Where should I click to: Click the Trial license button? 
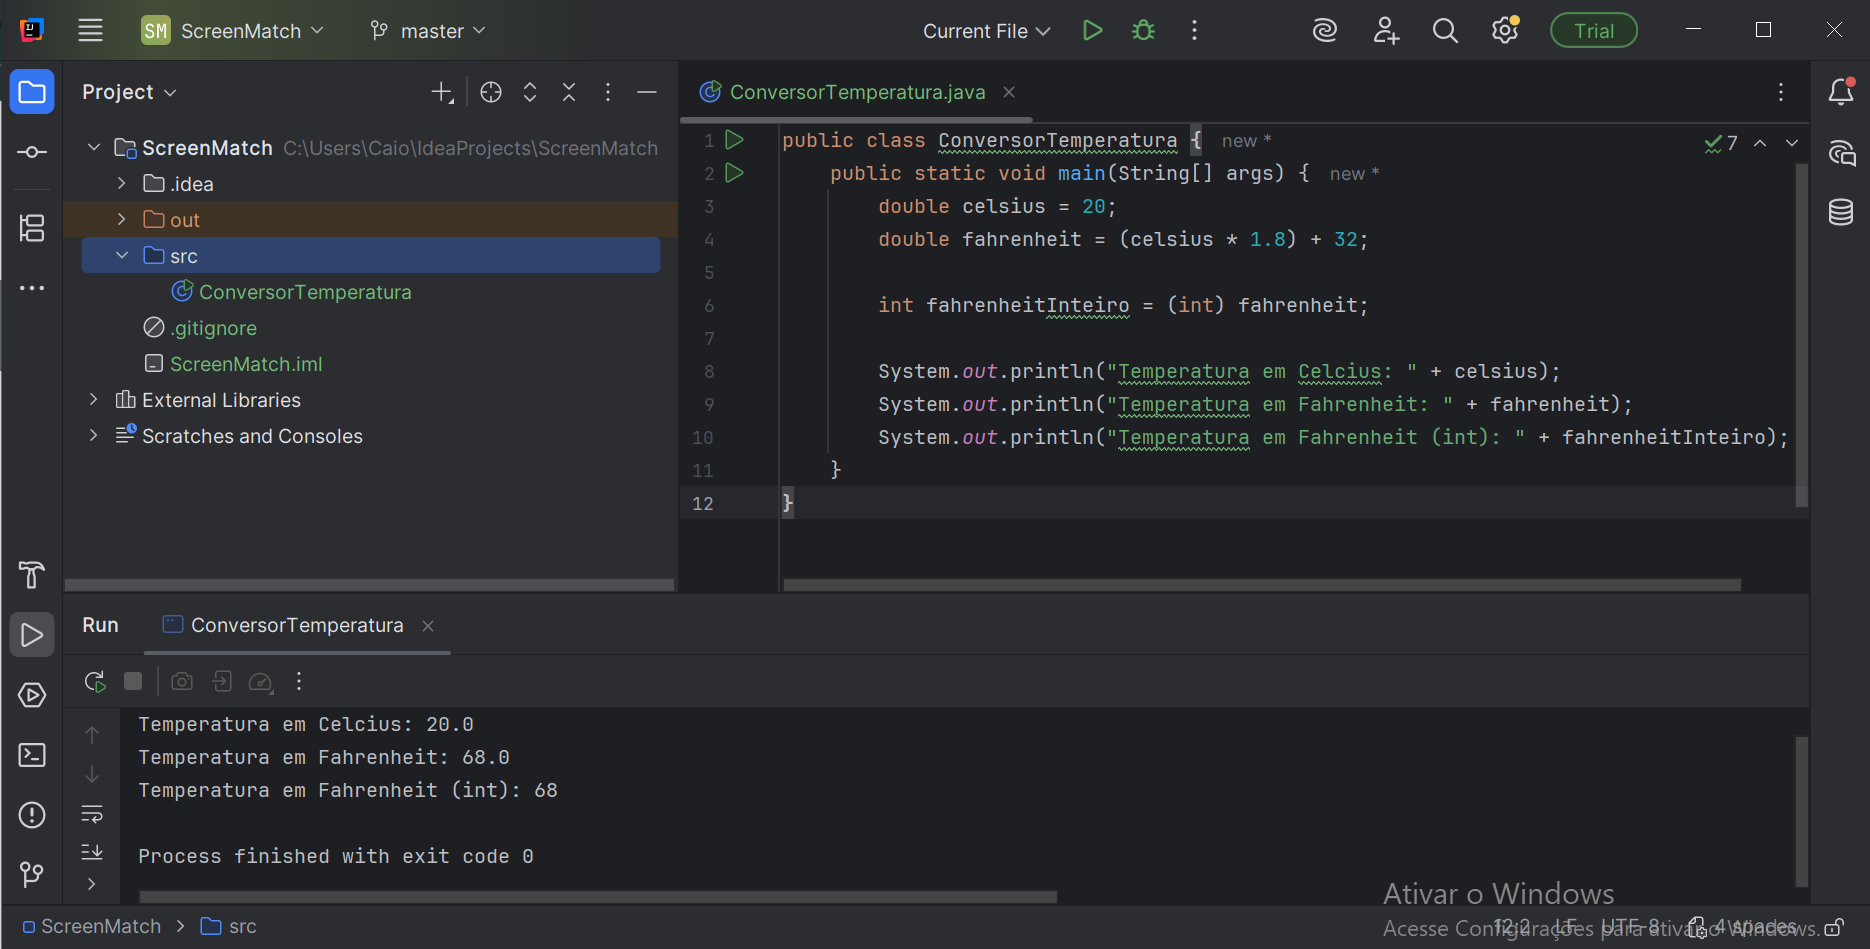point(1593,31)
